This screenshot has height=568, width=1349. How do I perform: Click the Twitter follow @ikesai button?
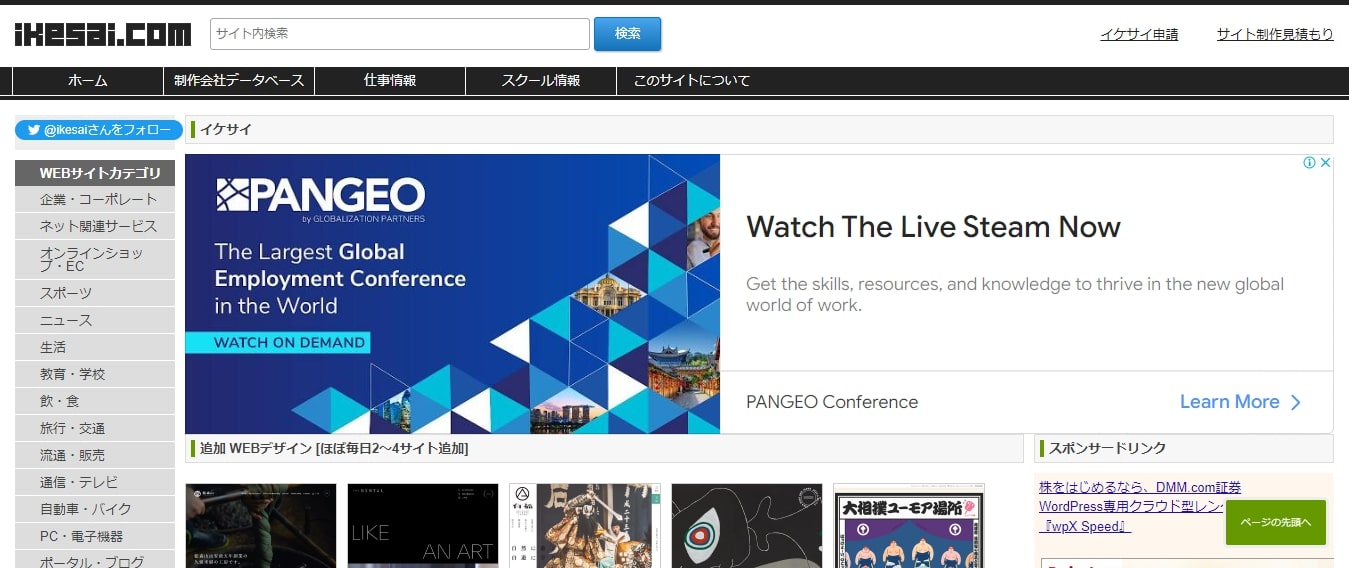pos(99,130)
